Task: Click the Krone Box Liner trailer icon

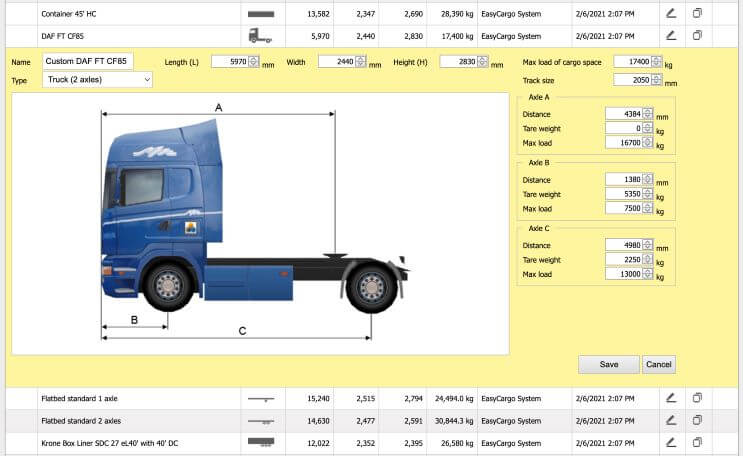Action: (x=261, y=442)
